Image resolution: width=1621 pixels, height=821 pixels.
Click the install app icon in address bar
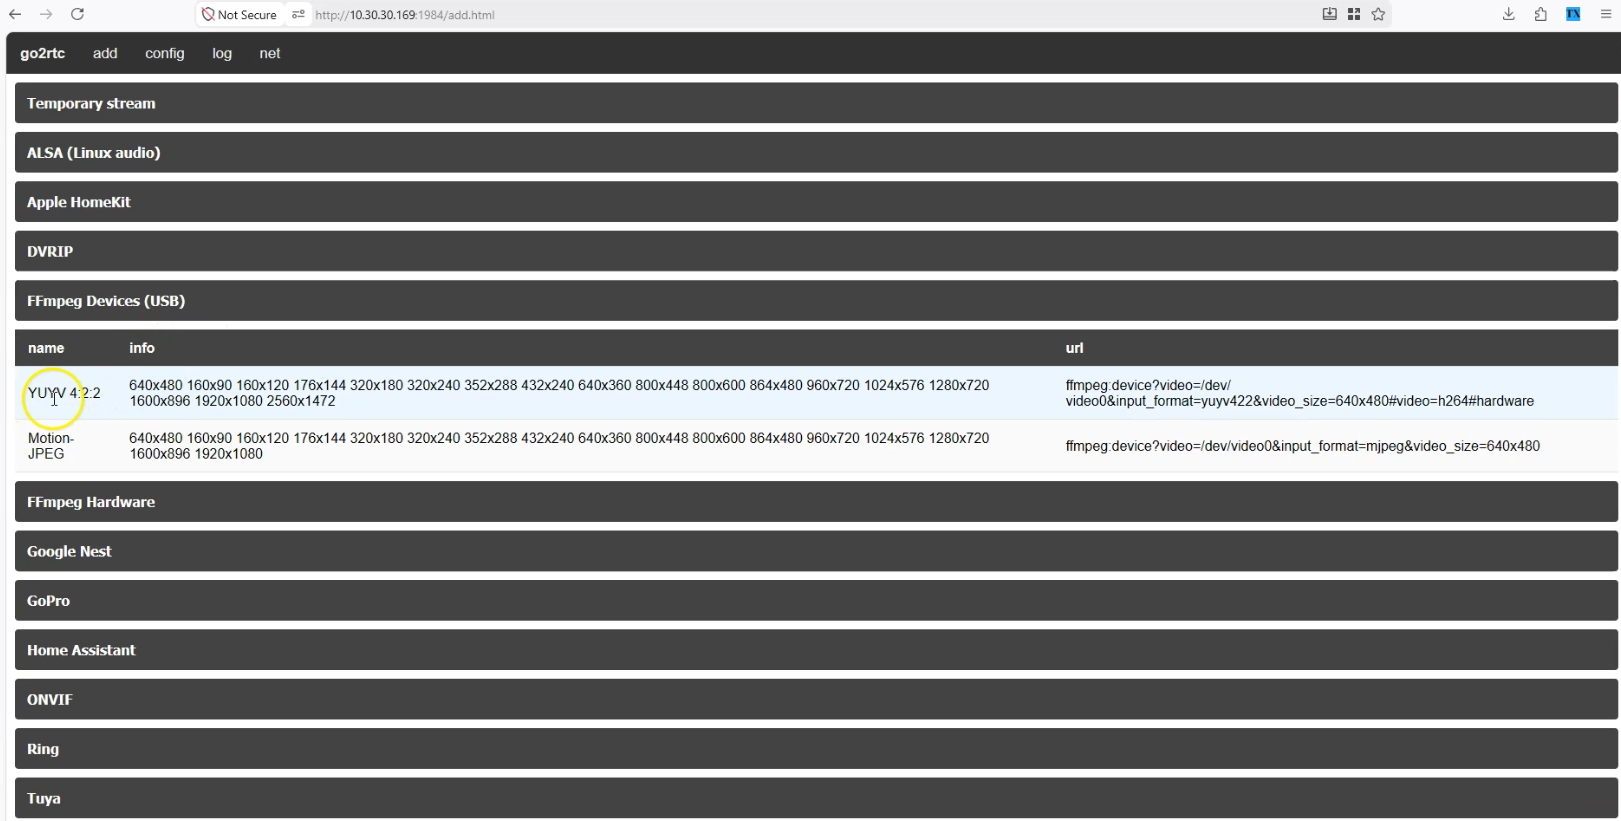(1329, 14)
